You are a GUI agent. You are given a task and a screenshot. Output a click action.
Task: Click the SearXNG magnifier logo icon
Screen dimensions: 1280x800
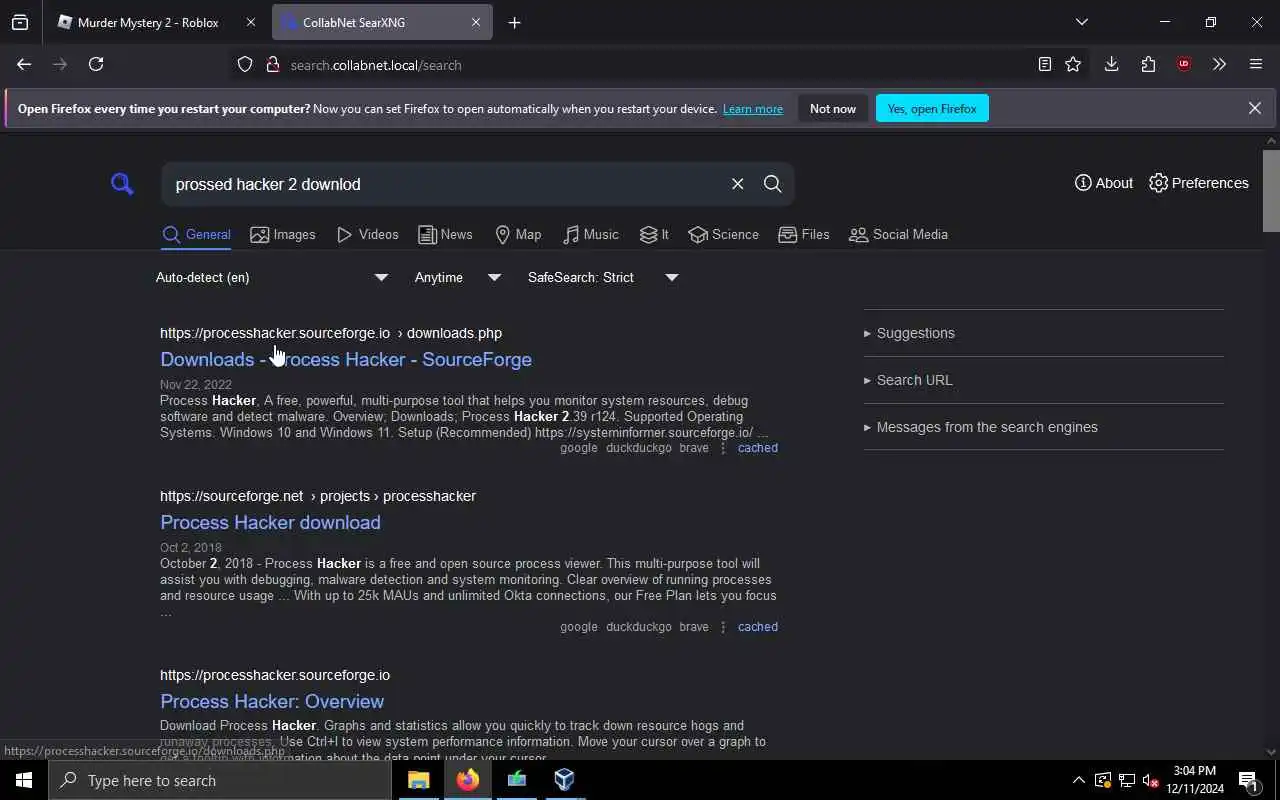[122, 184]
